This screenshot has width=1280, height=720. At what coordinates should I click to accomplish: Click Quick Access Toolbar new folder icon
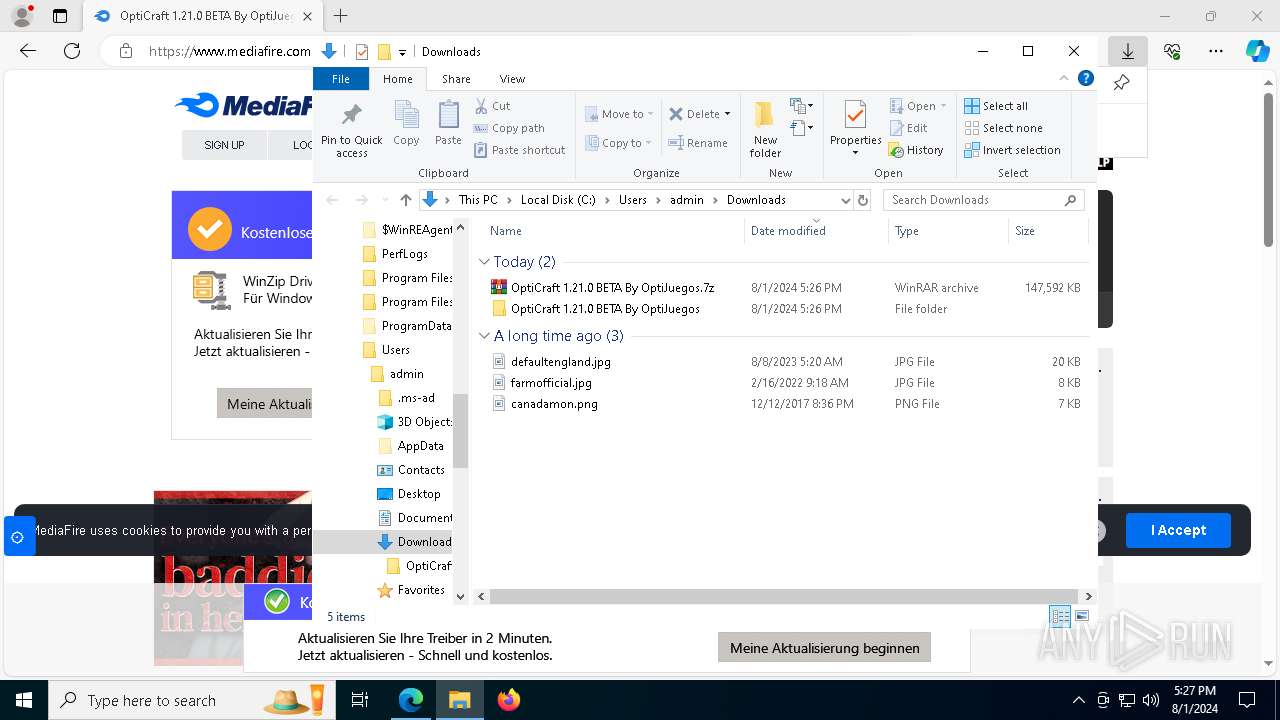tap(384, 52)
